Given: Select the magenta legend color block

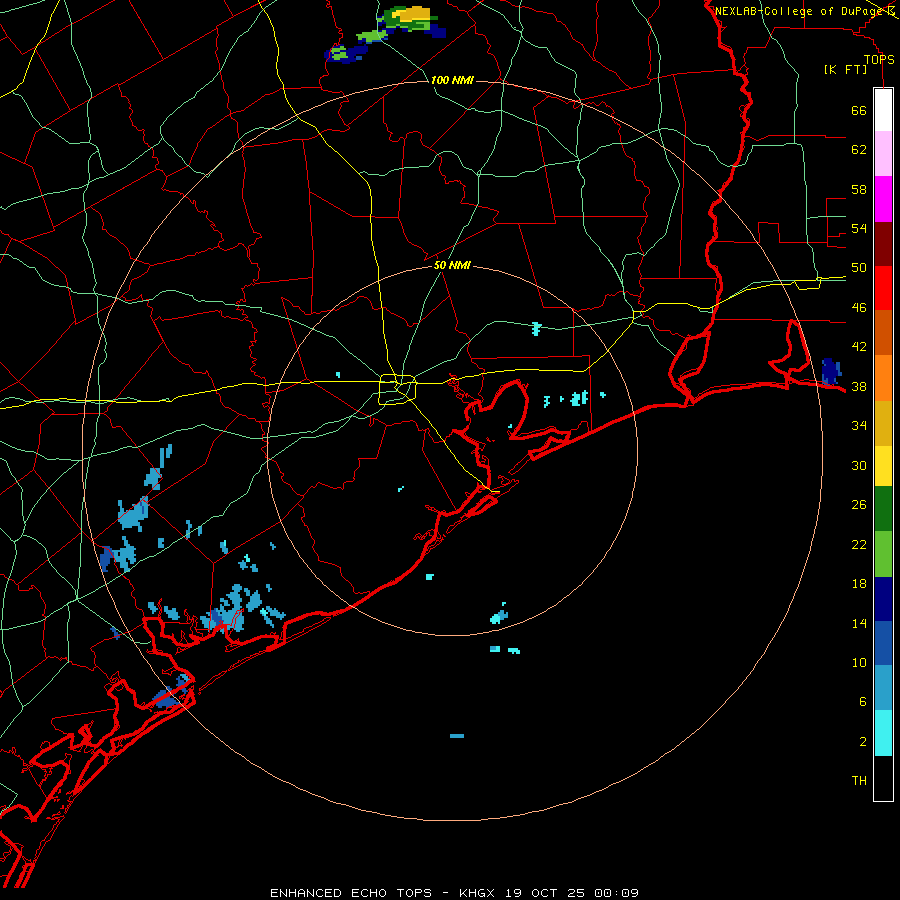Looking at the screenshot, I should tap(883, 199).
